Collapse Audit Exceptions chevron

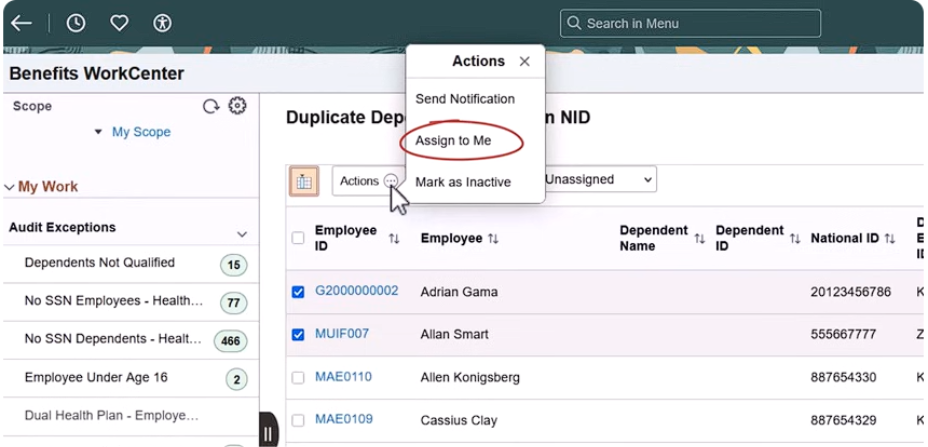pos(242,234)
